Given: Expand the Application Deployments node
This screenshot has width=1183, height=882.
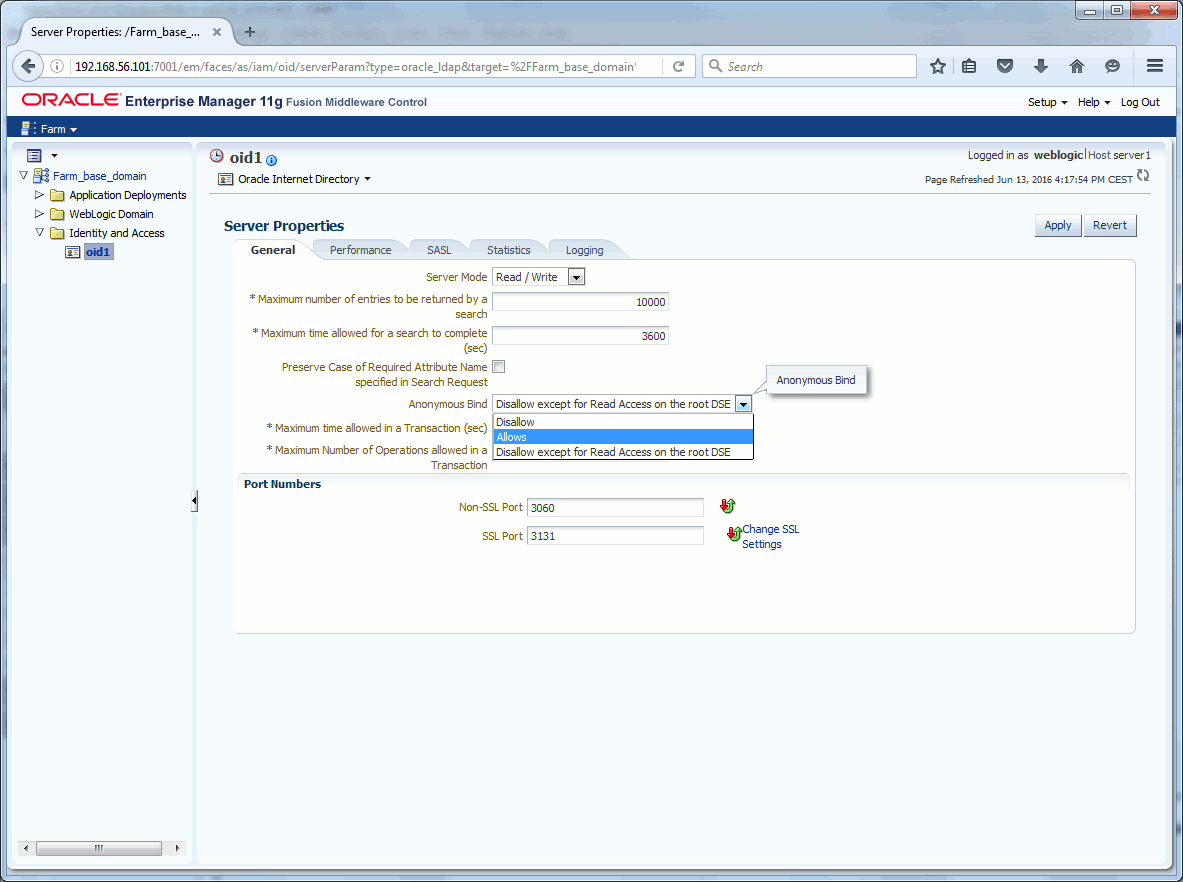Looking at the screenshot, I should click(x=39, y=195).
